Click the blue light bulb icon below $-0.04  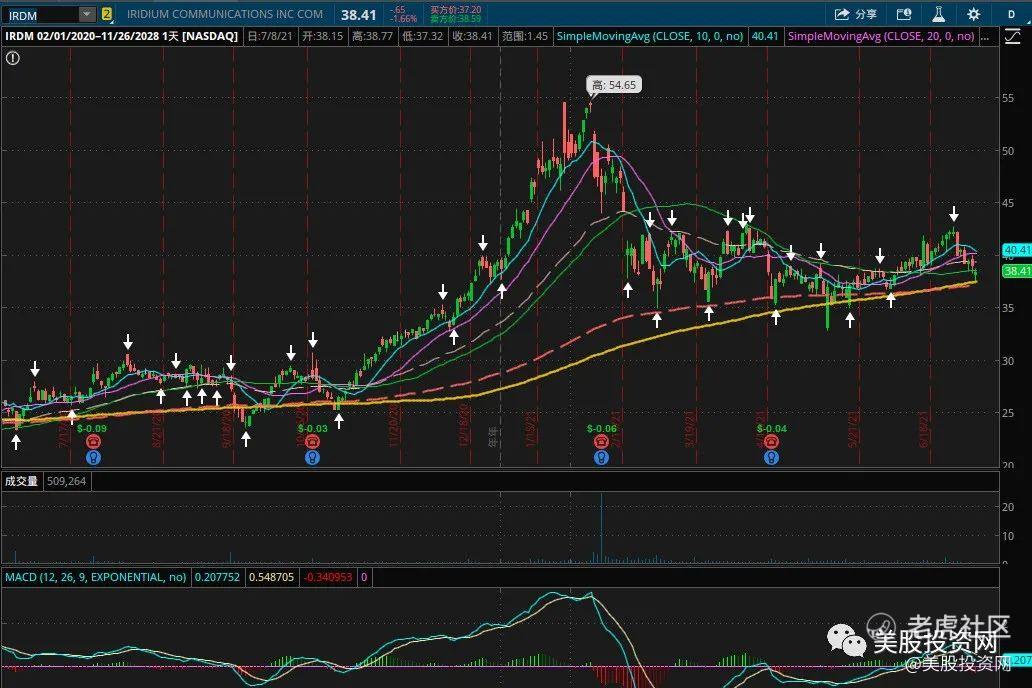(771, 457)
